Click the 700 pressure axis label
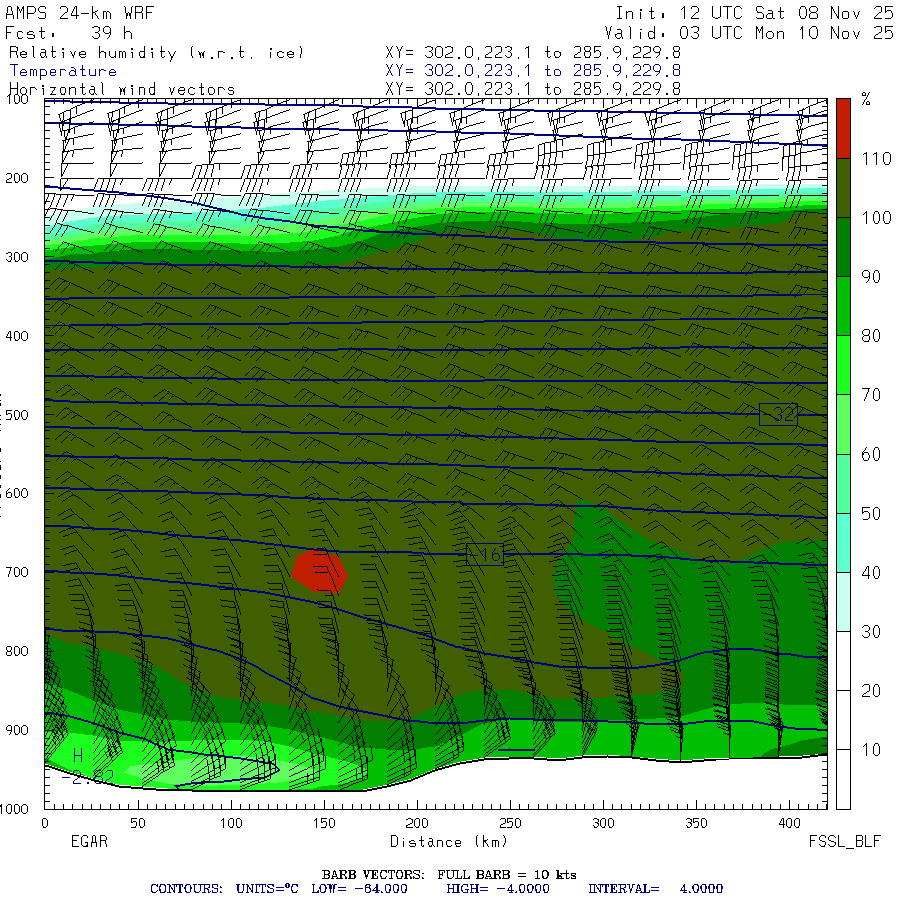Image resolution: width=900 pixels, height=900 pixels. 17,572
